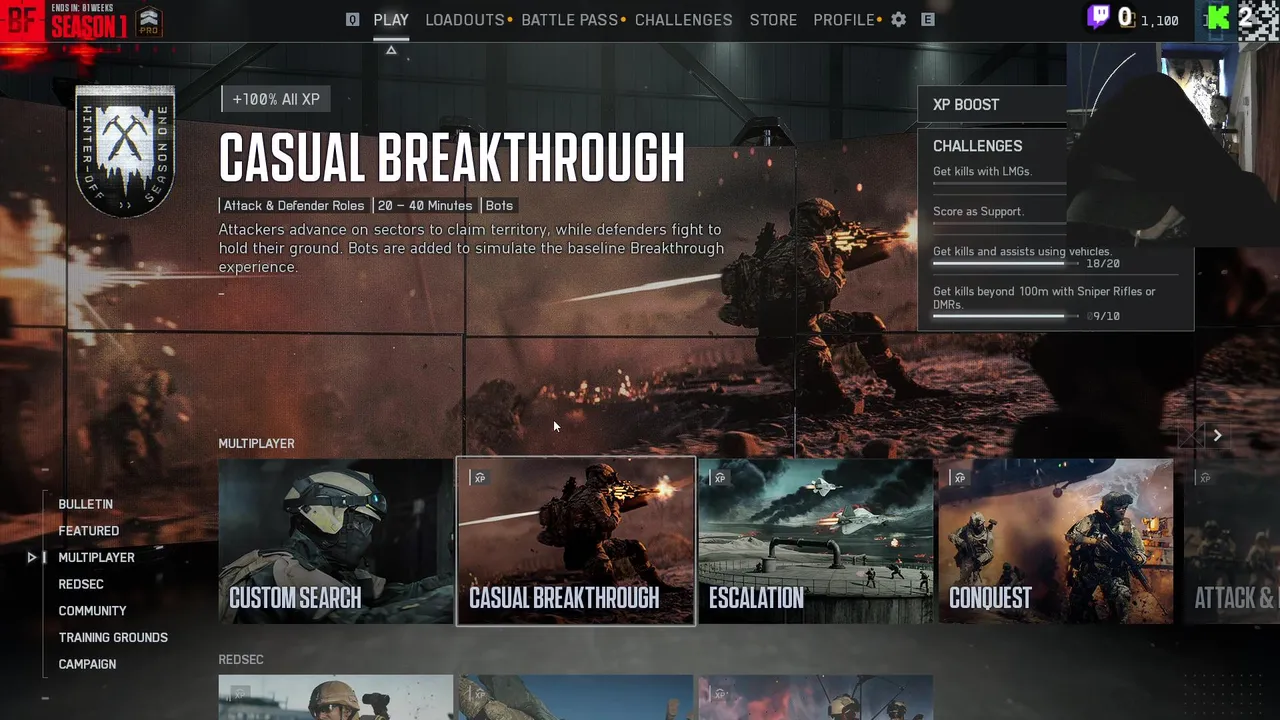Click the MULTIPLAYER section heading

(256, 443)
